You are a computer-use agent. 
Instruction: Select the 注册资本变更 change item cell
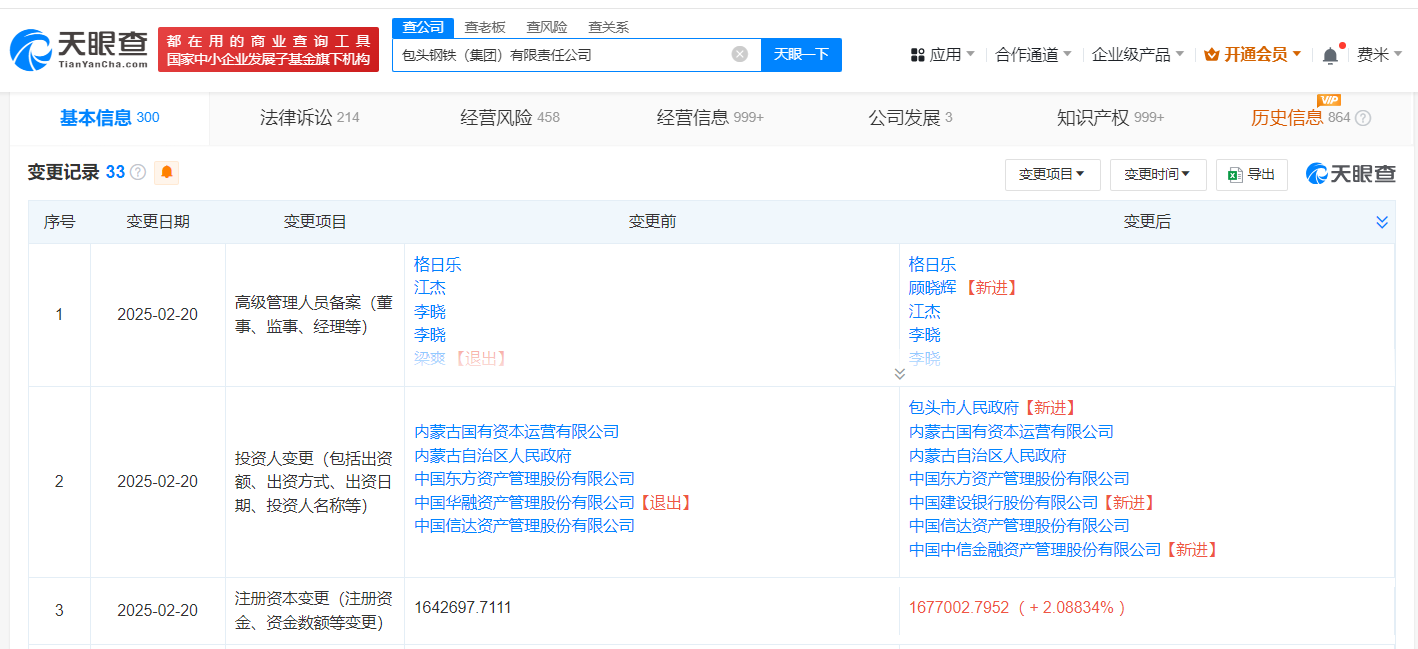pos(314,610)
